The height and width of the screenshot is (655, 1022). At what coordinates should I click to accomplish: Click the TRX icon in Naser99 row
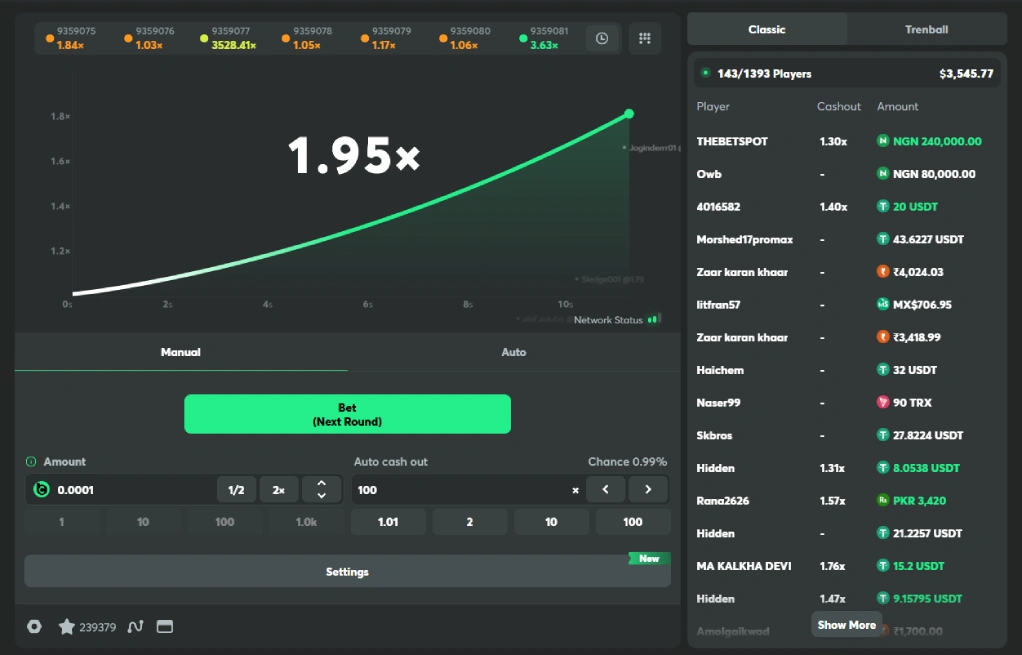coord(883,402)
